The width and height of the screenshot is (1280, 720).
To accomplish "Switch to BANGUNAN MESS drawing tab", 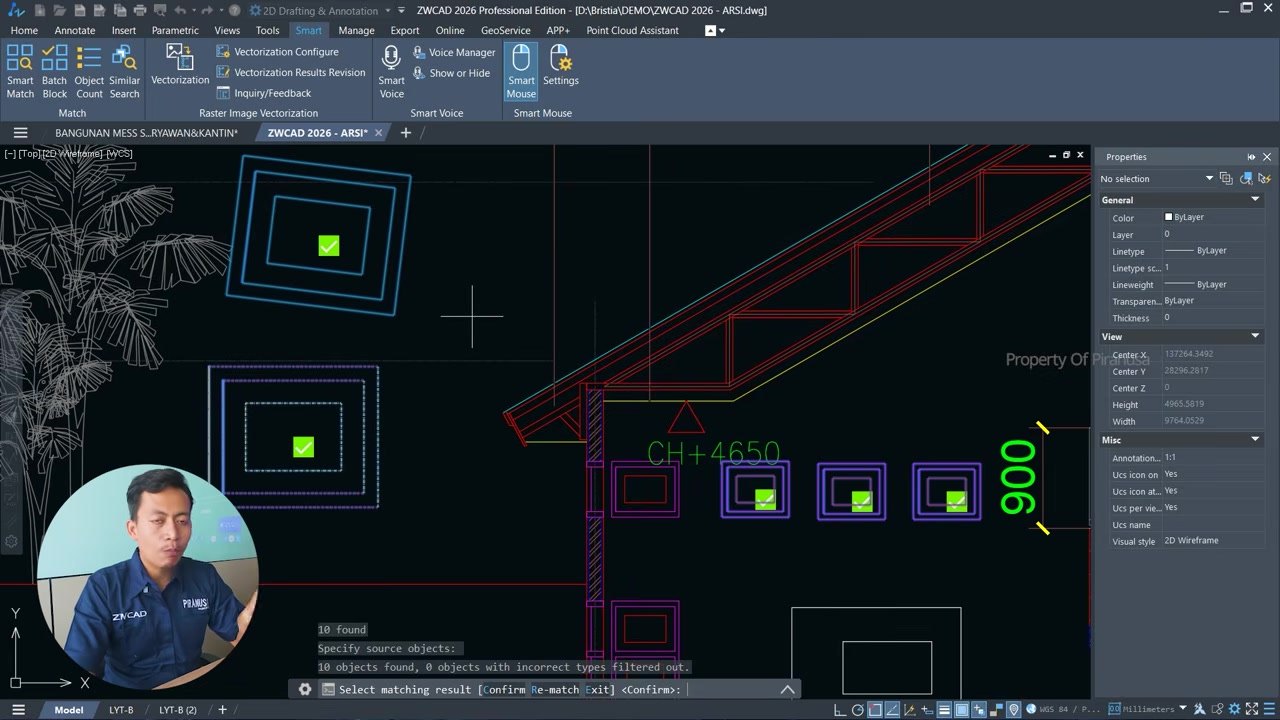I will click(x=146, y=133).
